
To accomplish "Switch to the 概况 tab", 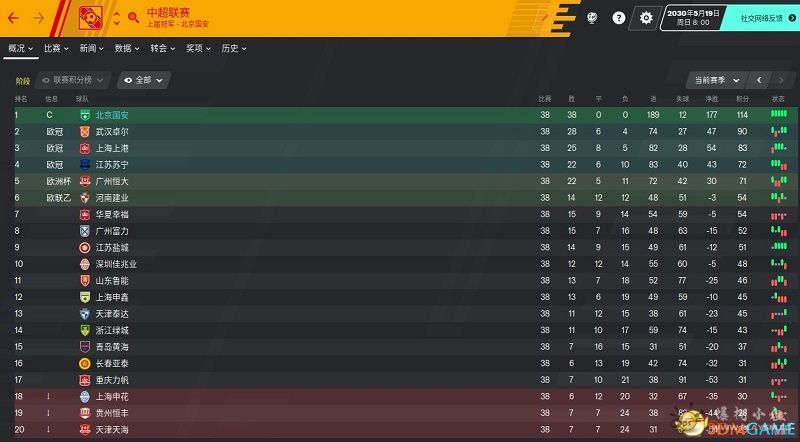I will point(19,48).
